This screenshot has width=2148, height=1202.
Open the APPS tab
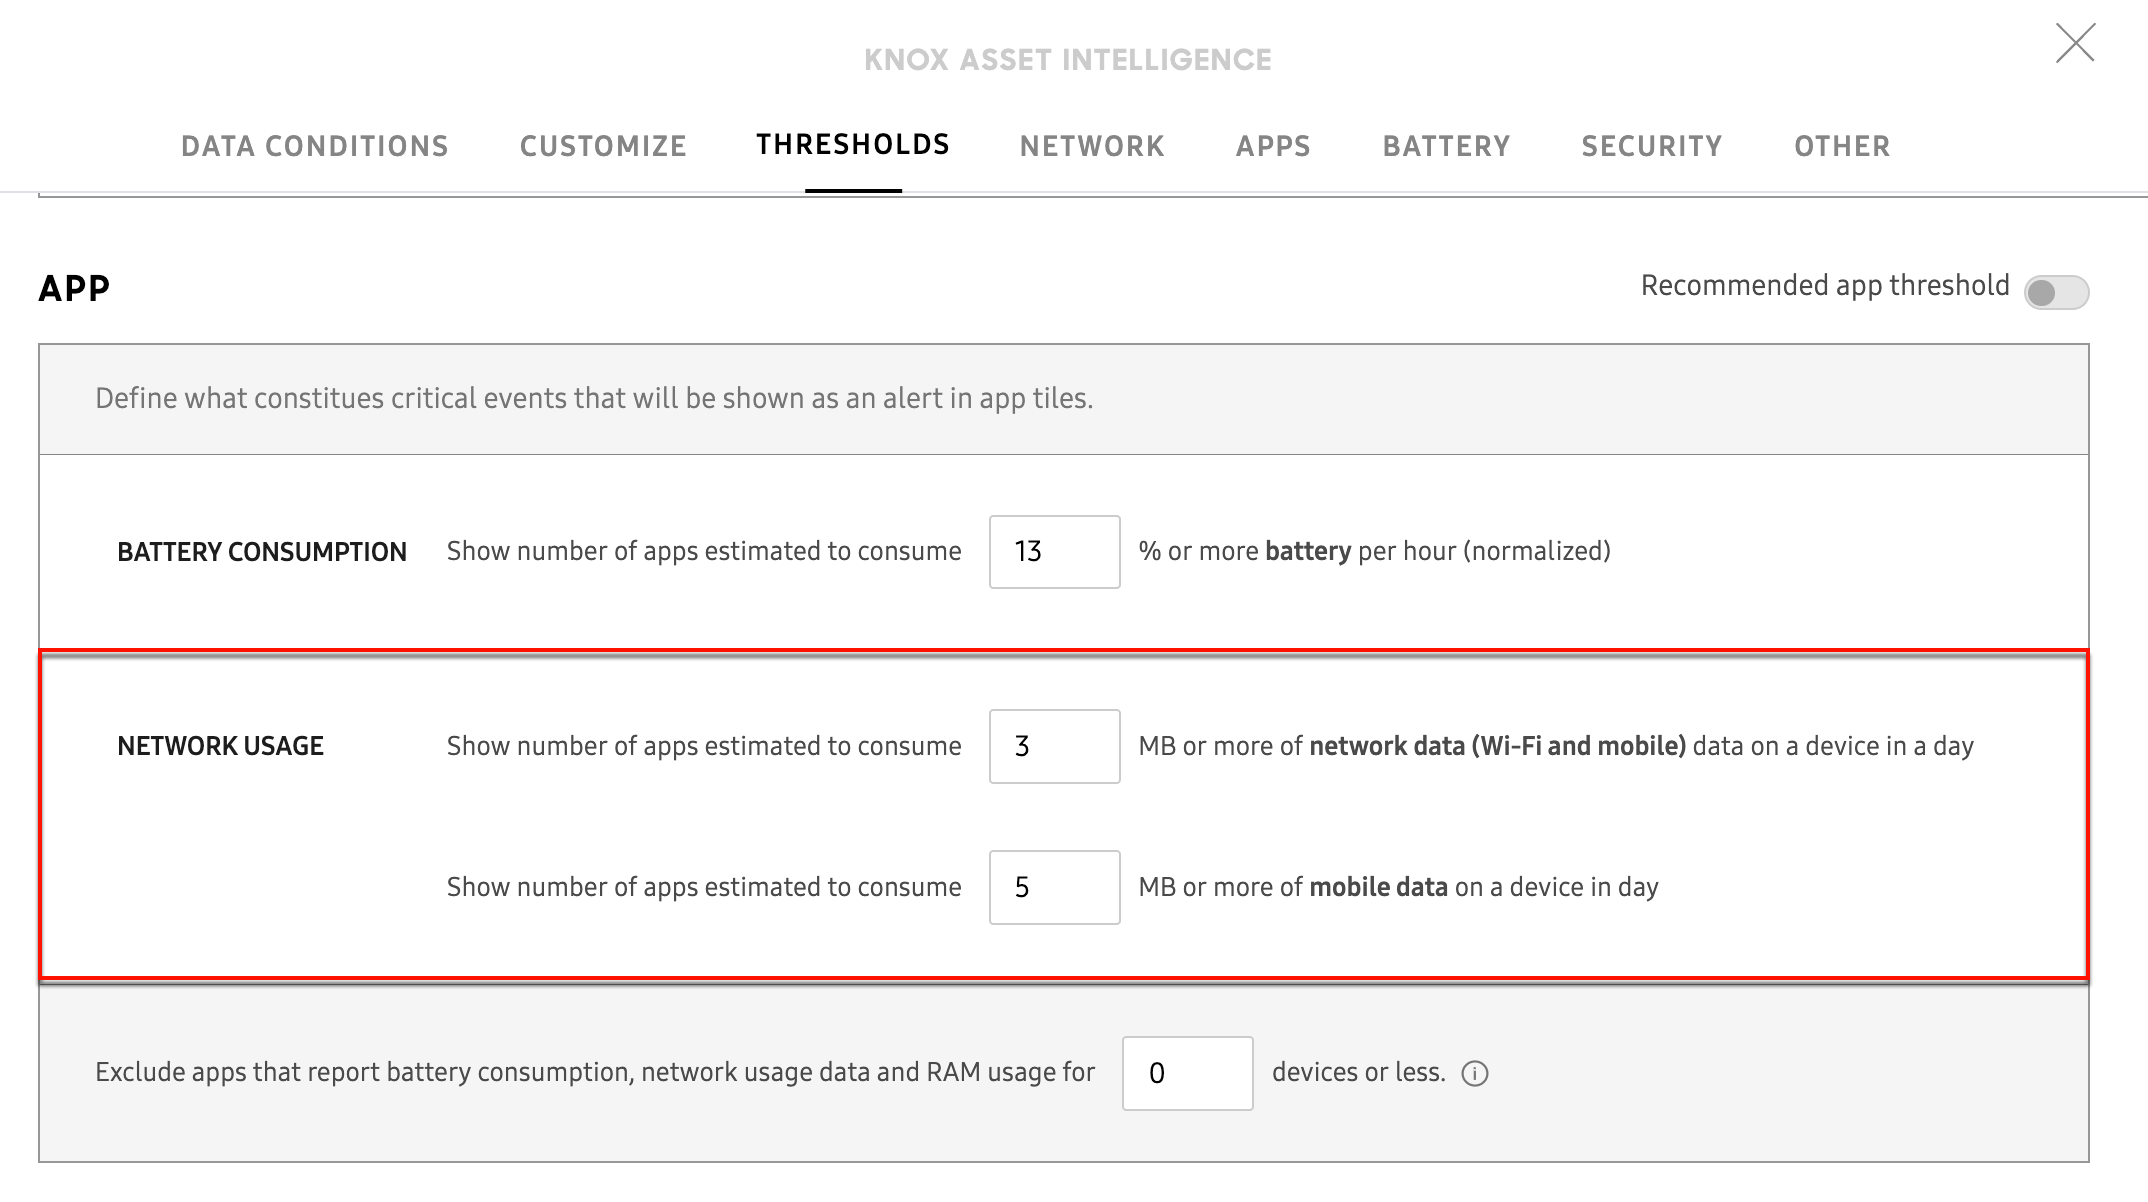(x=1273, y=145)
